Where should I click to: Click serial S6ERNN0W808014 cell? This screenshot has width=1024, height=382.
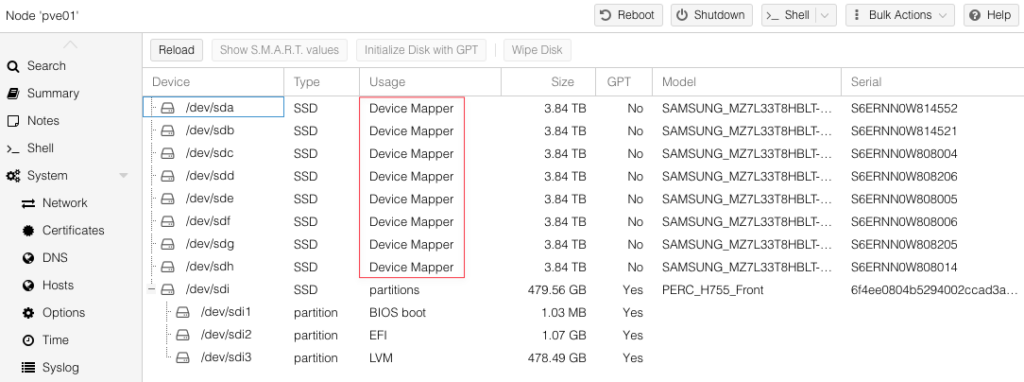coord(904,267)
